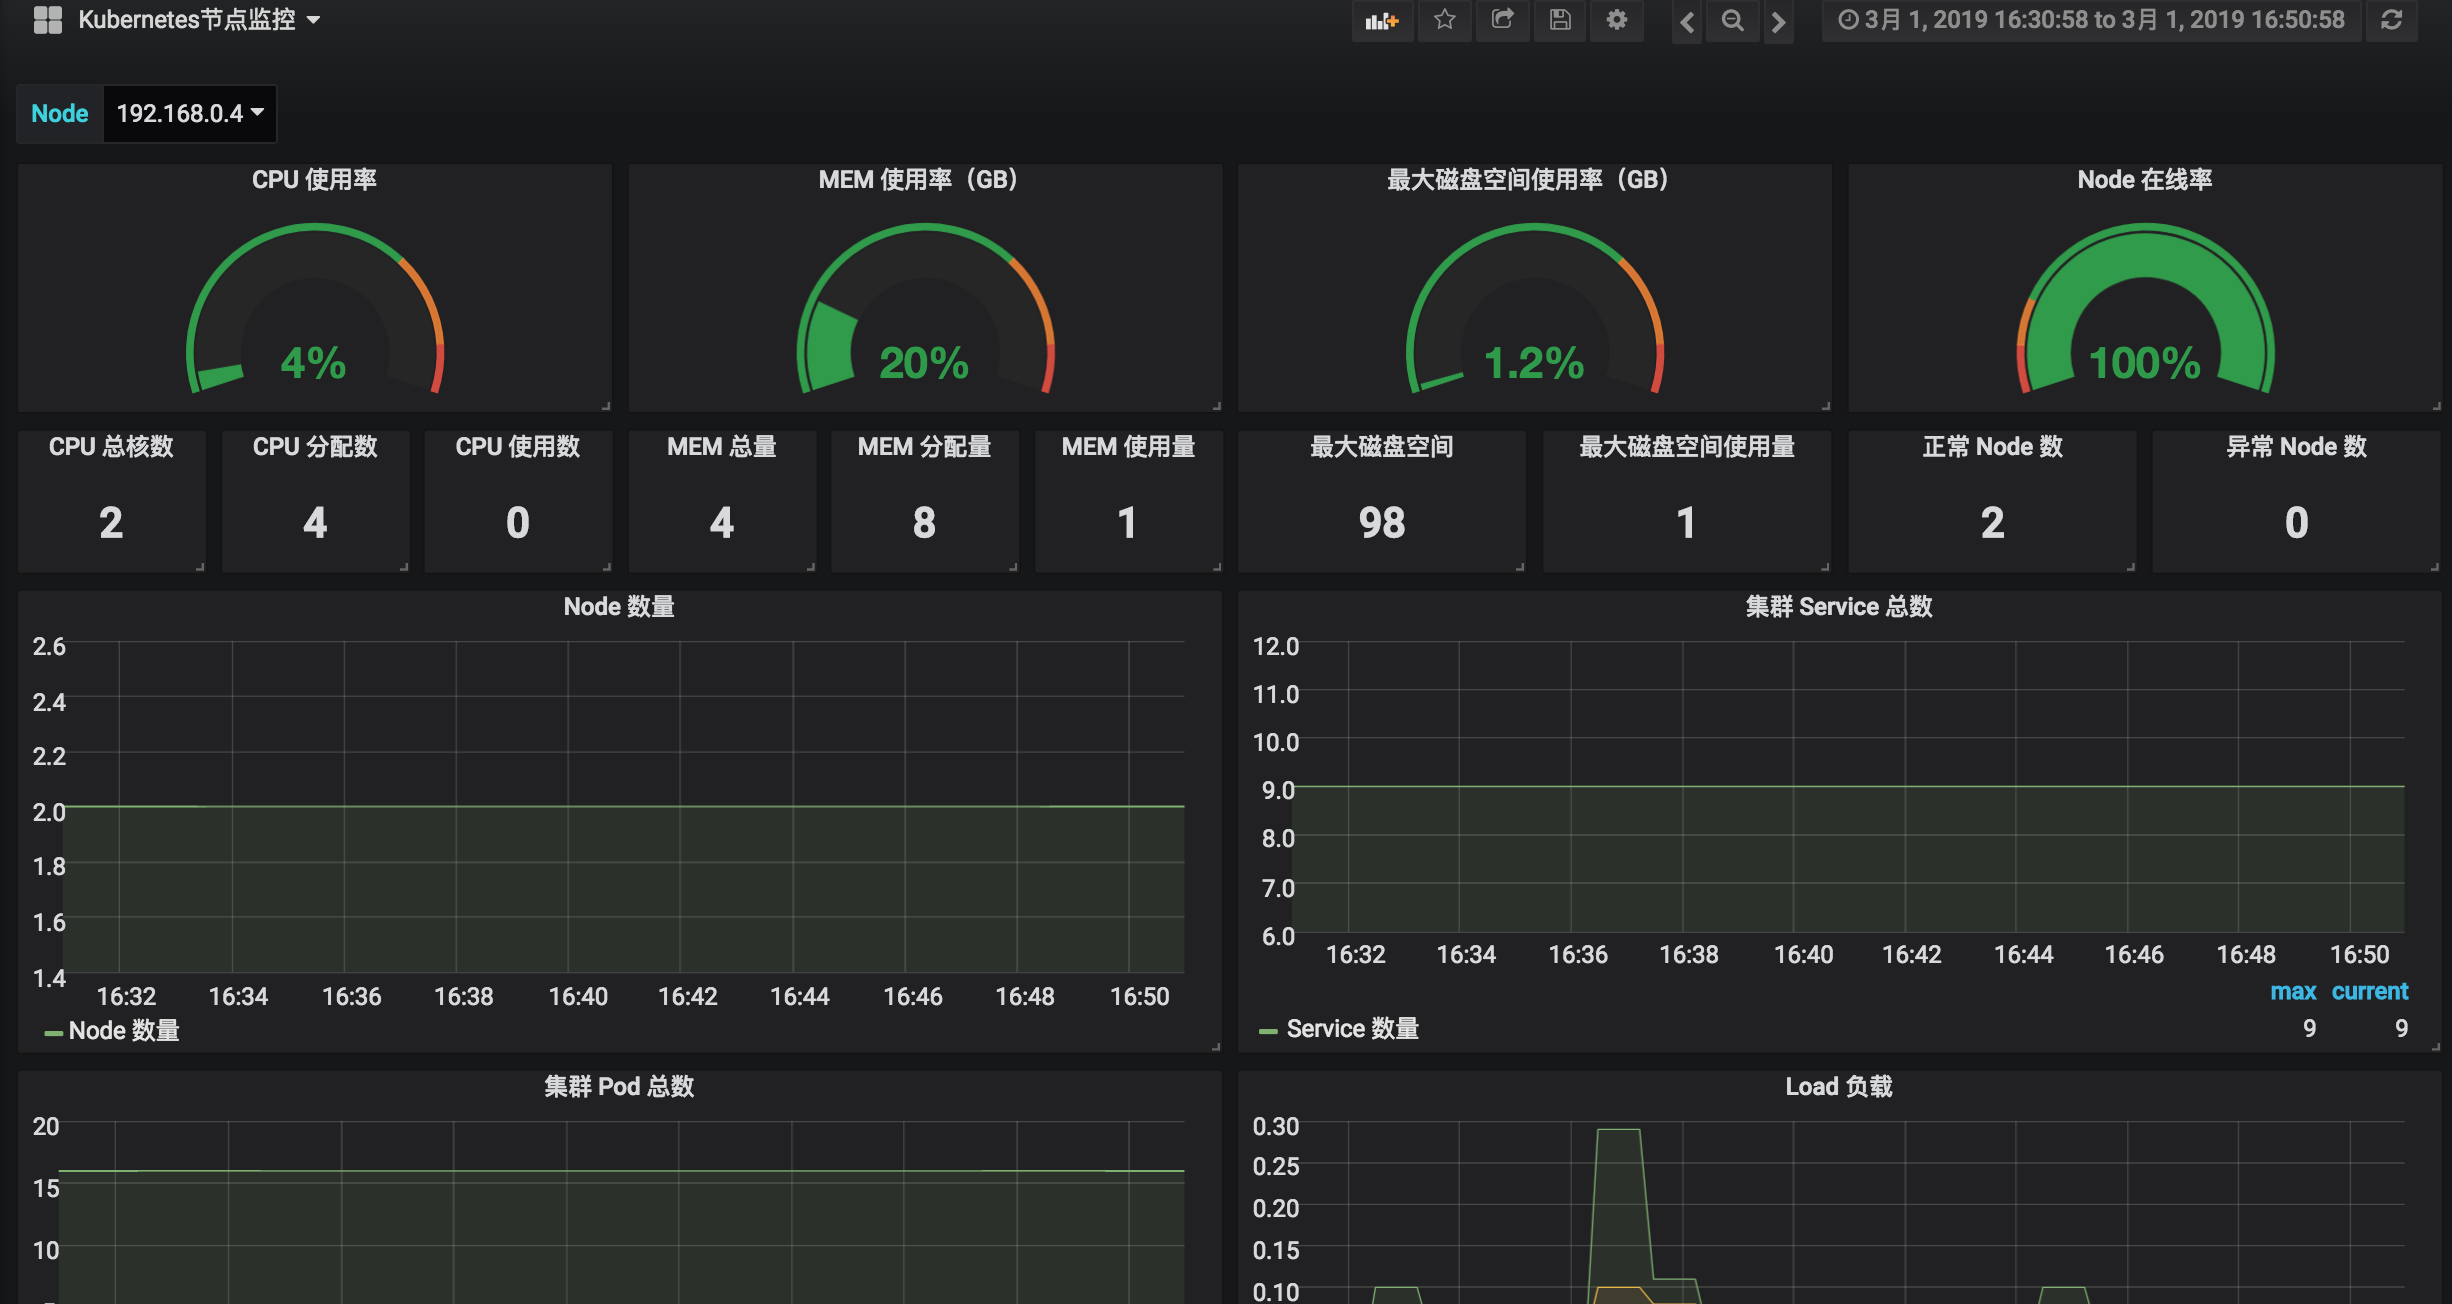The height and width of the screenshot is (1304, 2452).
Task: Toggle the Node 数量 legend series
Action: click(x=124, y=1031)
